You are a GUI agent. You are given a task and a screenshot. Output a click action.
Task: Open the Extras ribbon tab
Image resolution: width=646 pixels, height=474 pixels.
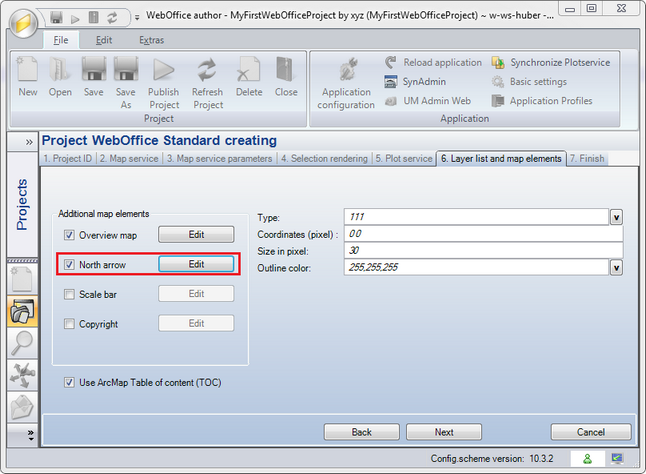coord(151,40)
